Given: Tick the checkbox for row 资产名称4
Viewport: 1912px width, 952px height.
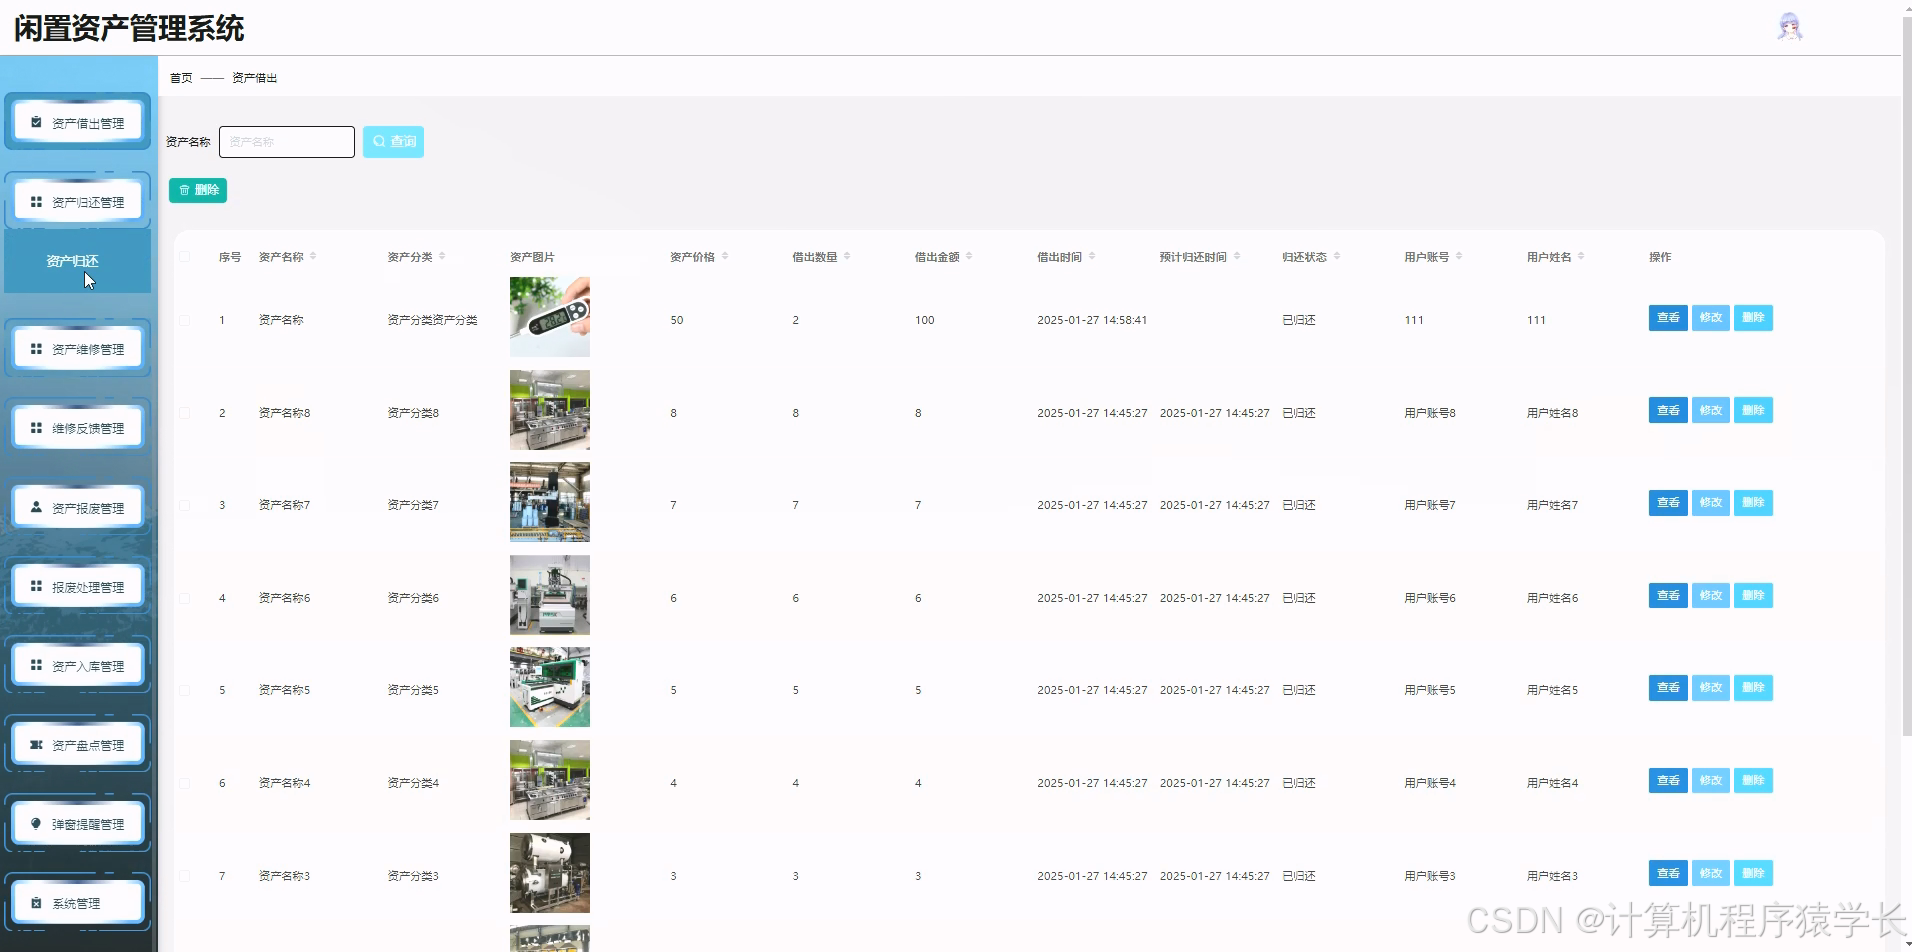Looking at the screenshot, I should (x=185, y=783).
